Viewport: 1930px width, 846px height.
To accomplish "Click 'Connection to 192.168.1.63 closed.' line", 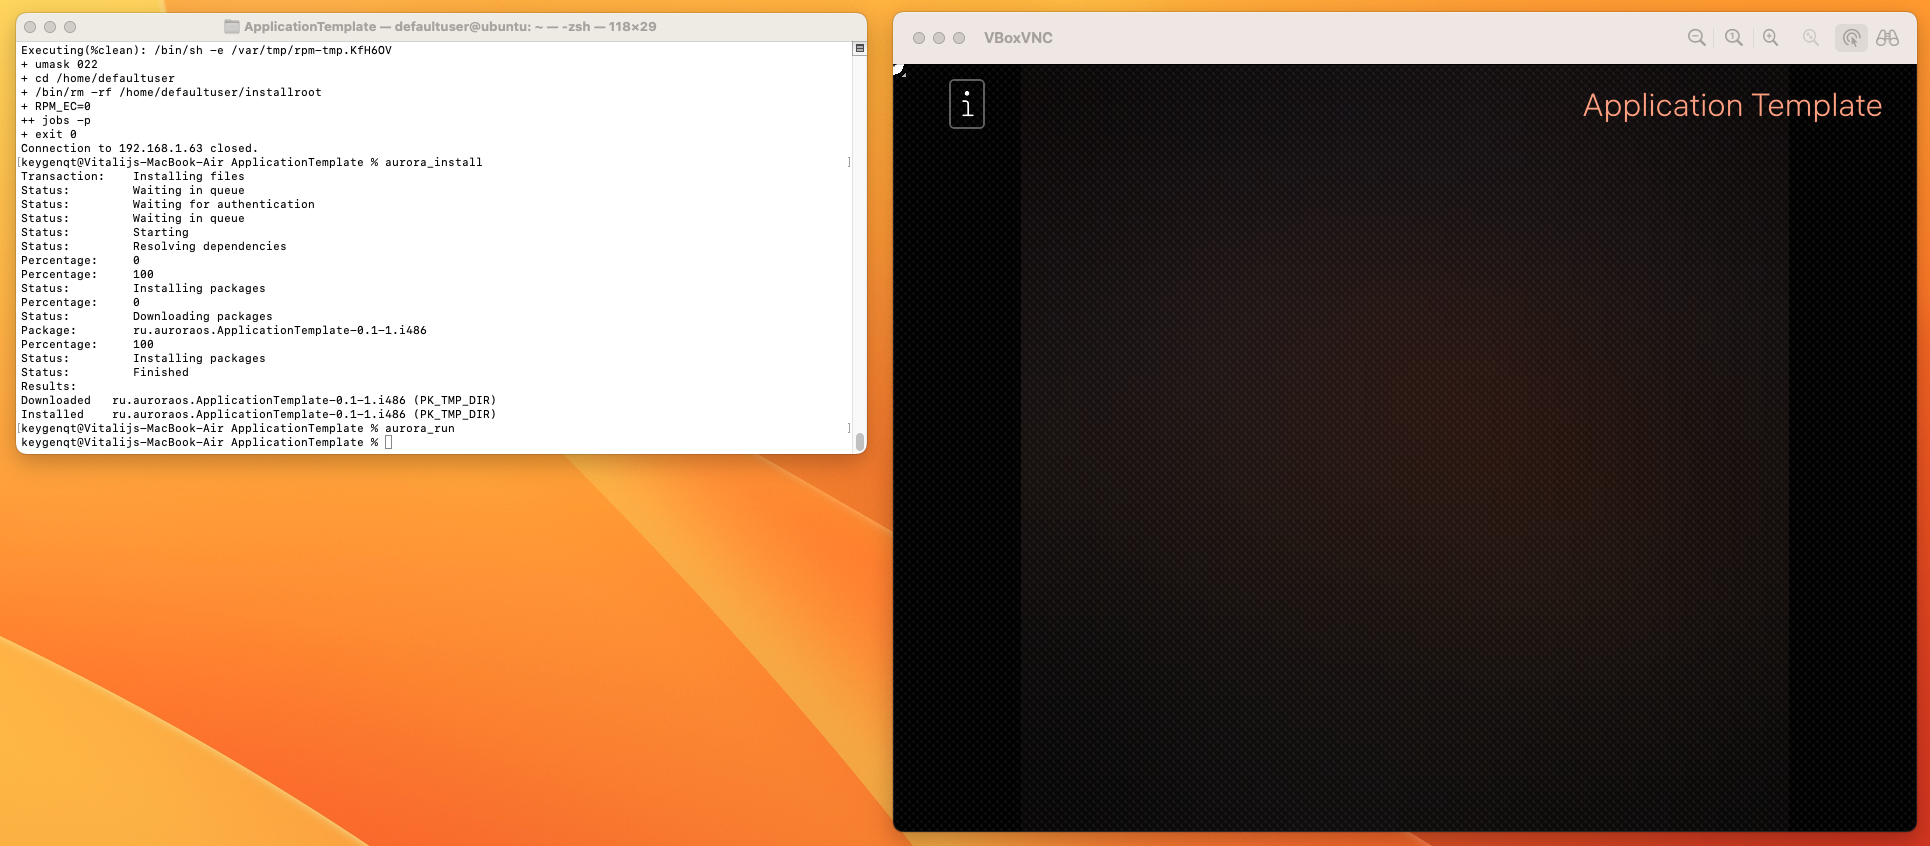I will 139,148.
